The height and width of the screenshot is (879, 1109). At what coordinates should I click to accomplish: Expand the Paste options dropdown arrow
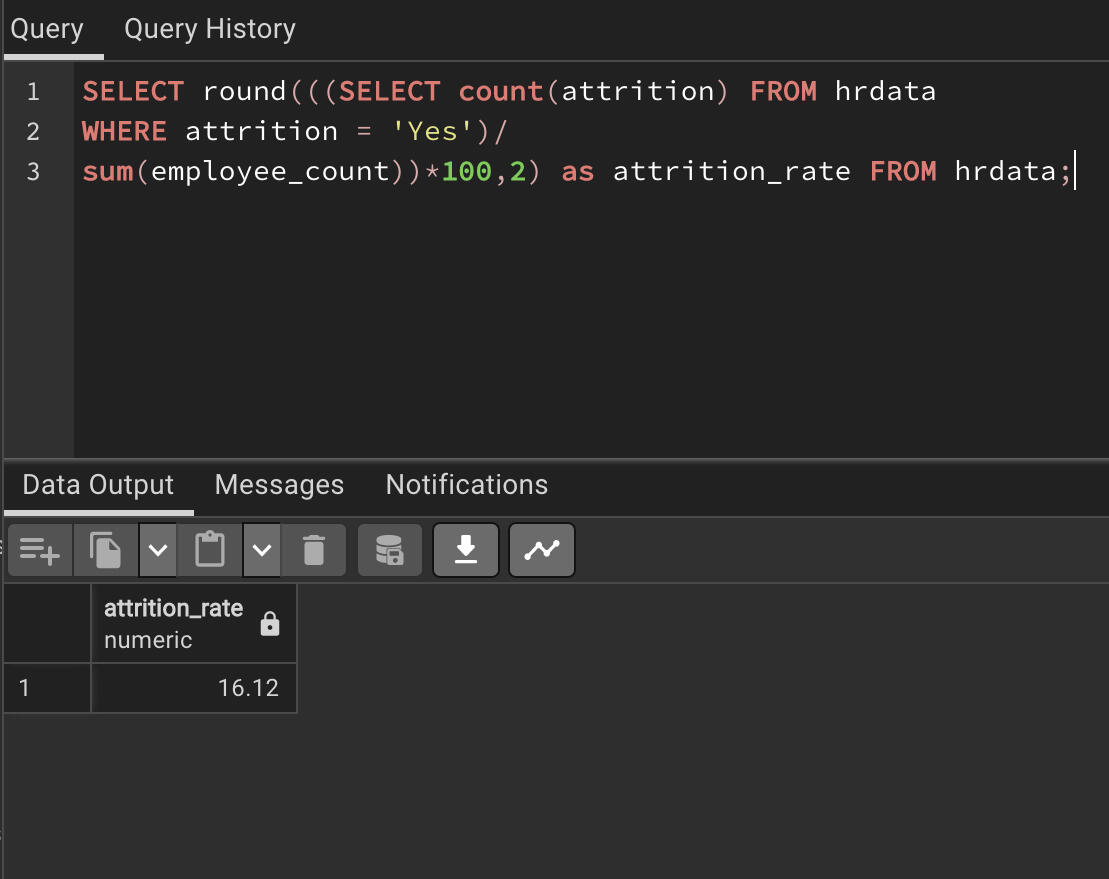coord(262,550)
